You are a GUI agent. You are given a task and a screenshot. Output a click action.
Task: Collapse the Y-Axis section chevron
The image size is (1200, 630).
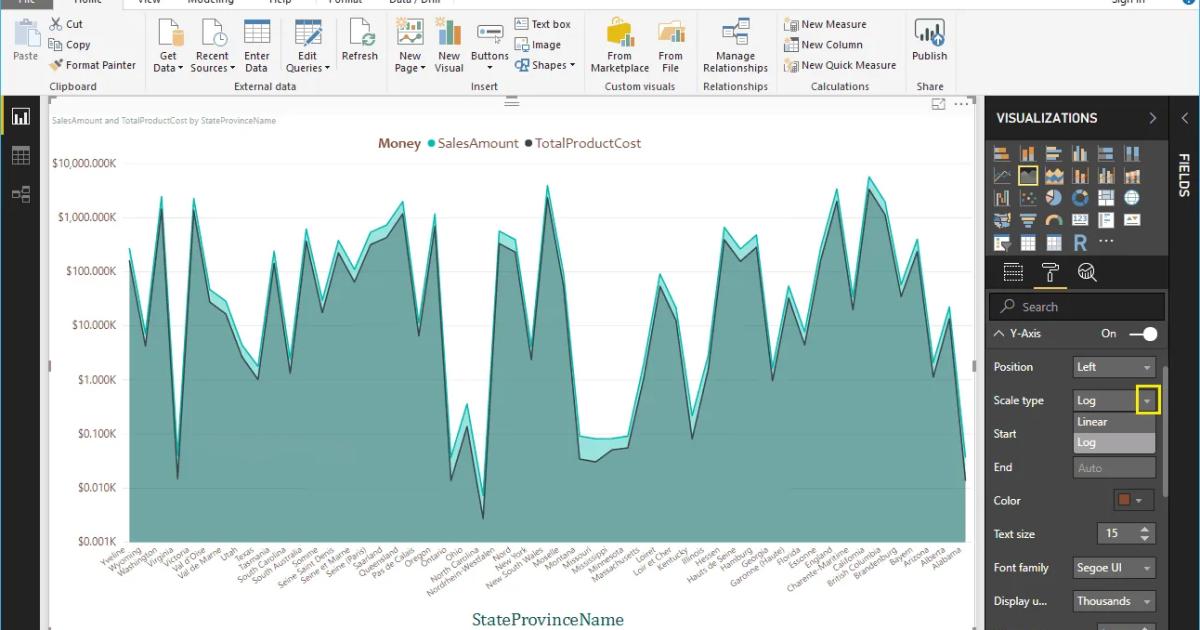pos(998,333)
